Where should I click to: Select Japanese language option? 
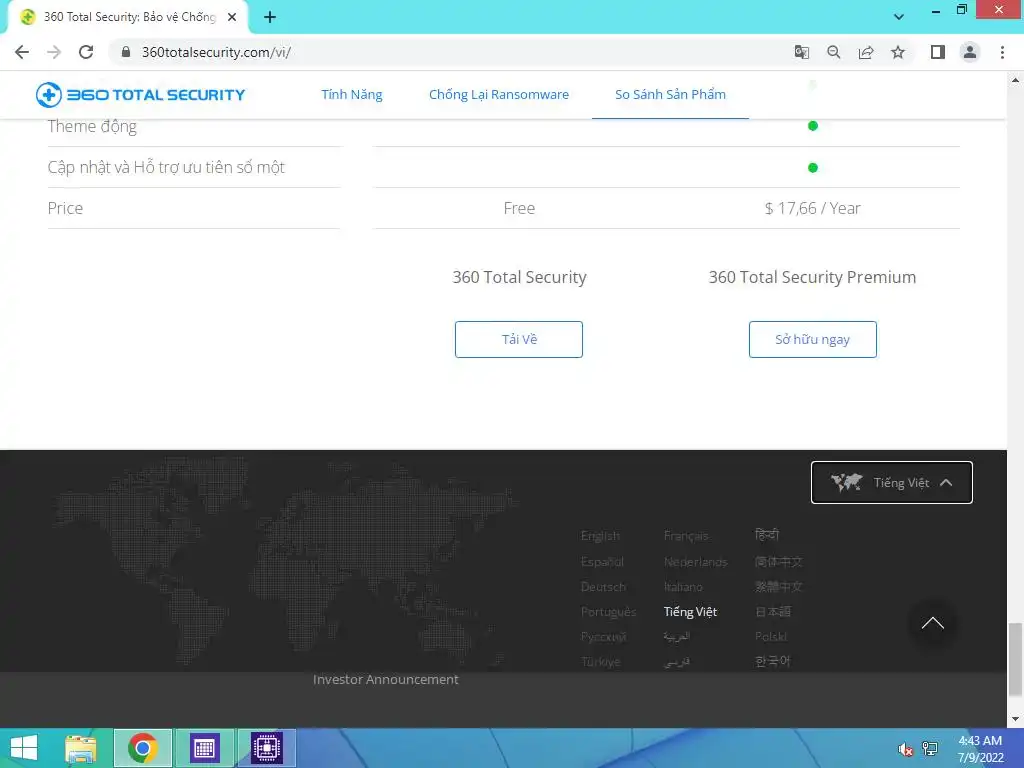coord(773,612)
